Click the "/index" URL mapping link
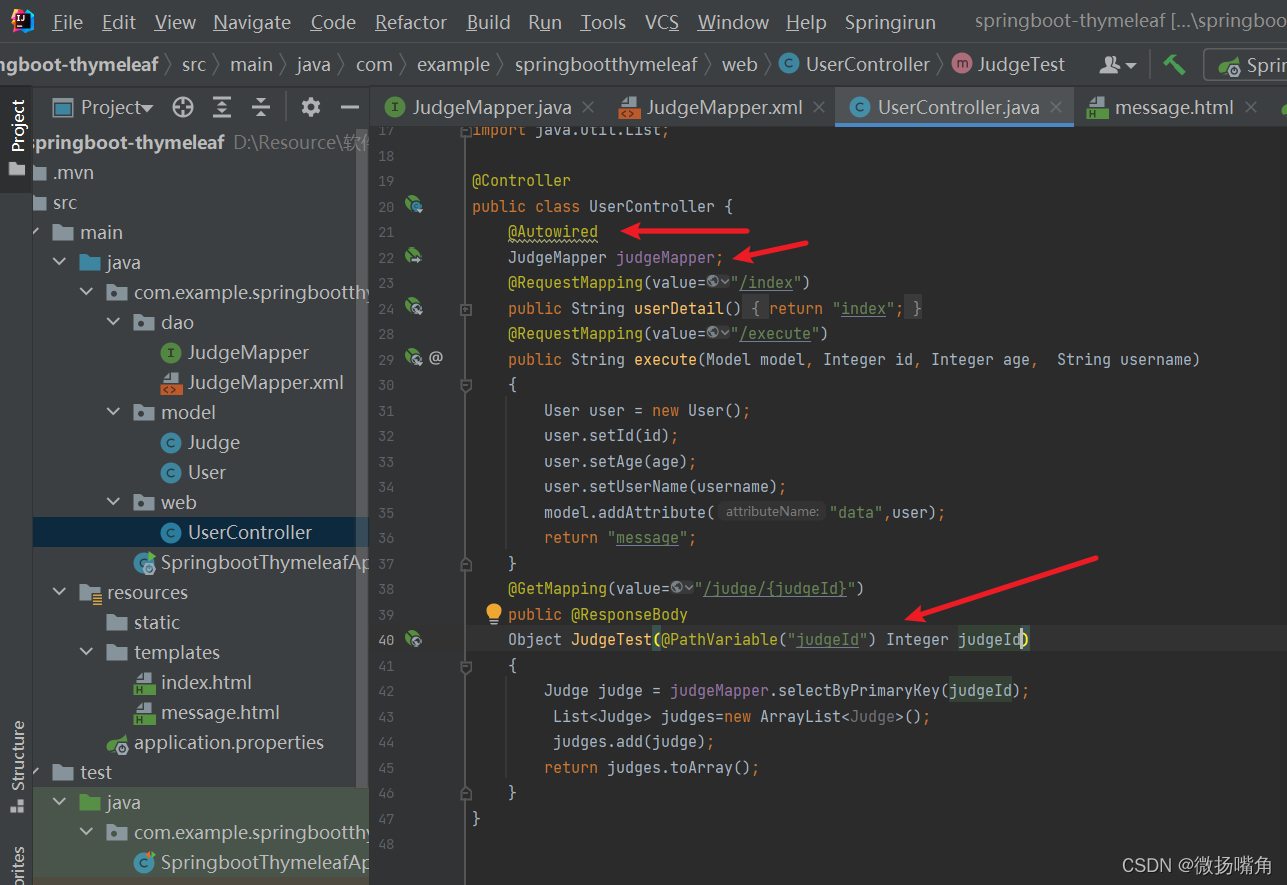Screen dimensions: 1287x885 coord(767,283)
